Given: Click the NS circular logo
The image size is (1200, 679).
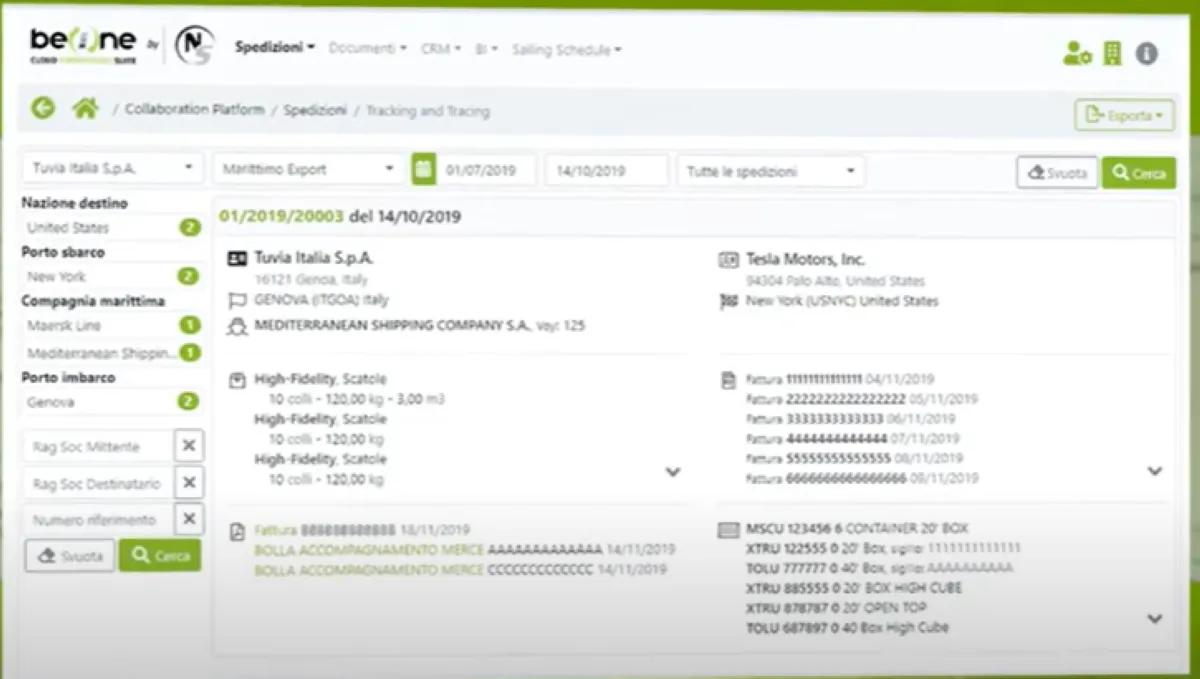Looking at the screenshot, I should click(194, 45).
